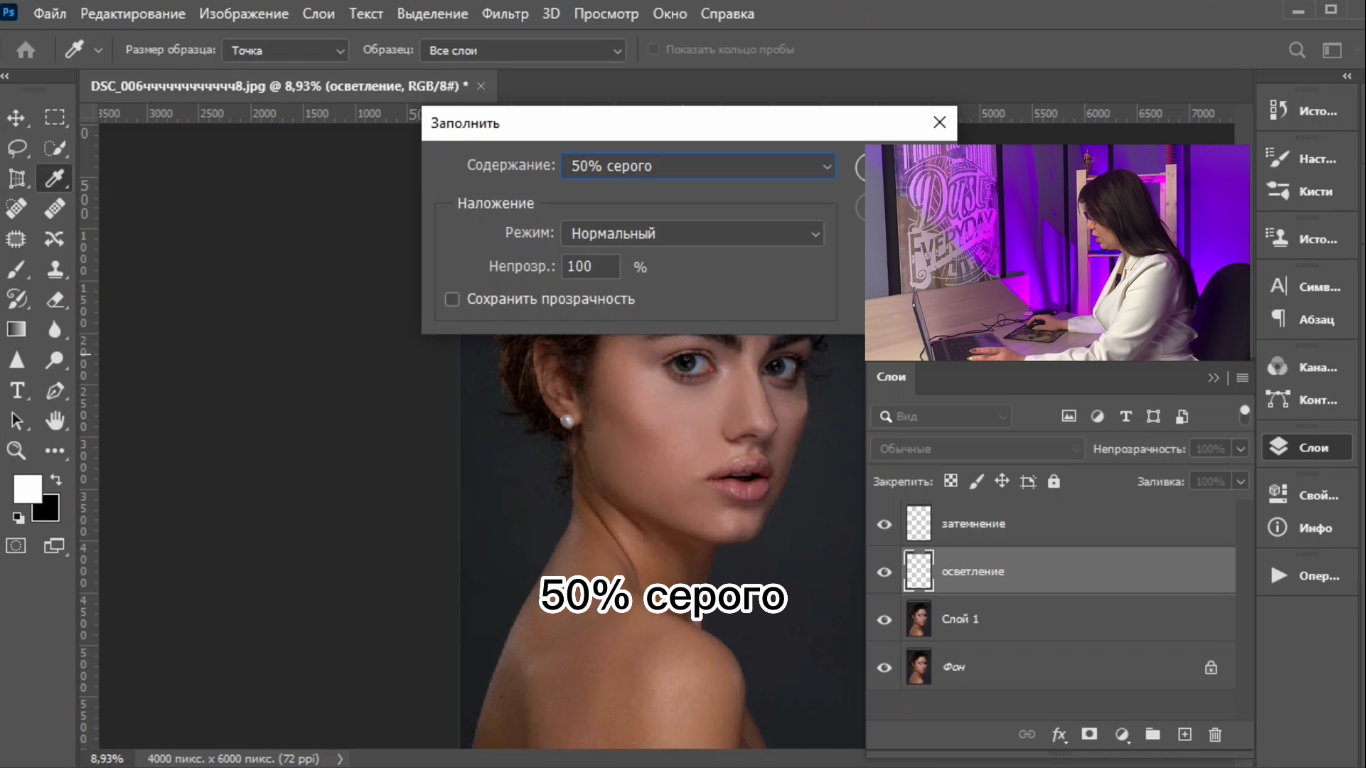Toggle layer filtering on/off switch

[x=1244, y=414]
